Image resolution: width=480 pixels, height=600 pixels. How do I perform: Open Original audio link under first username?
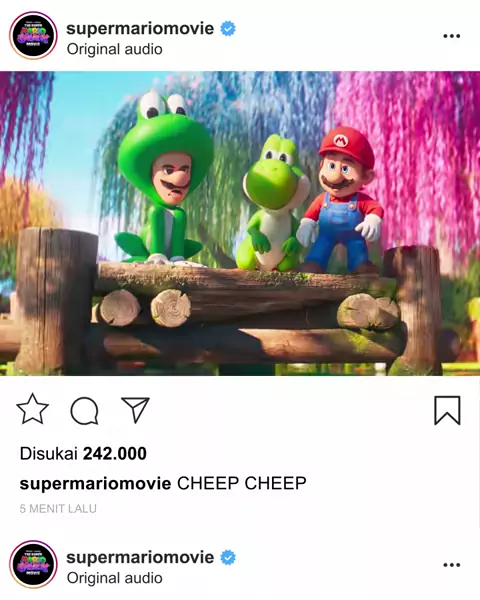114,49
